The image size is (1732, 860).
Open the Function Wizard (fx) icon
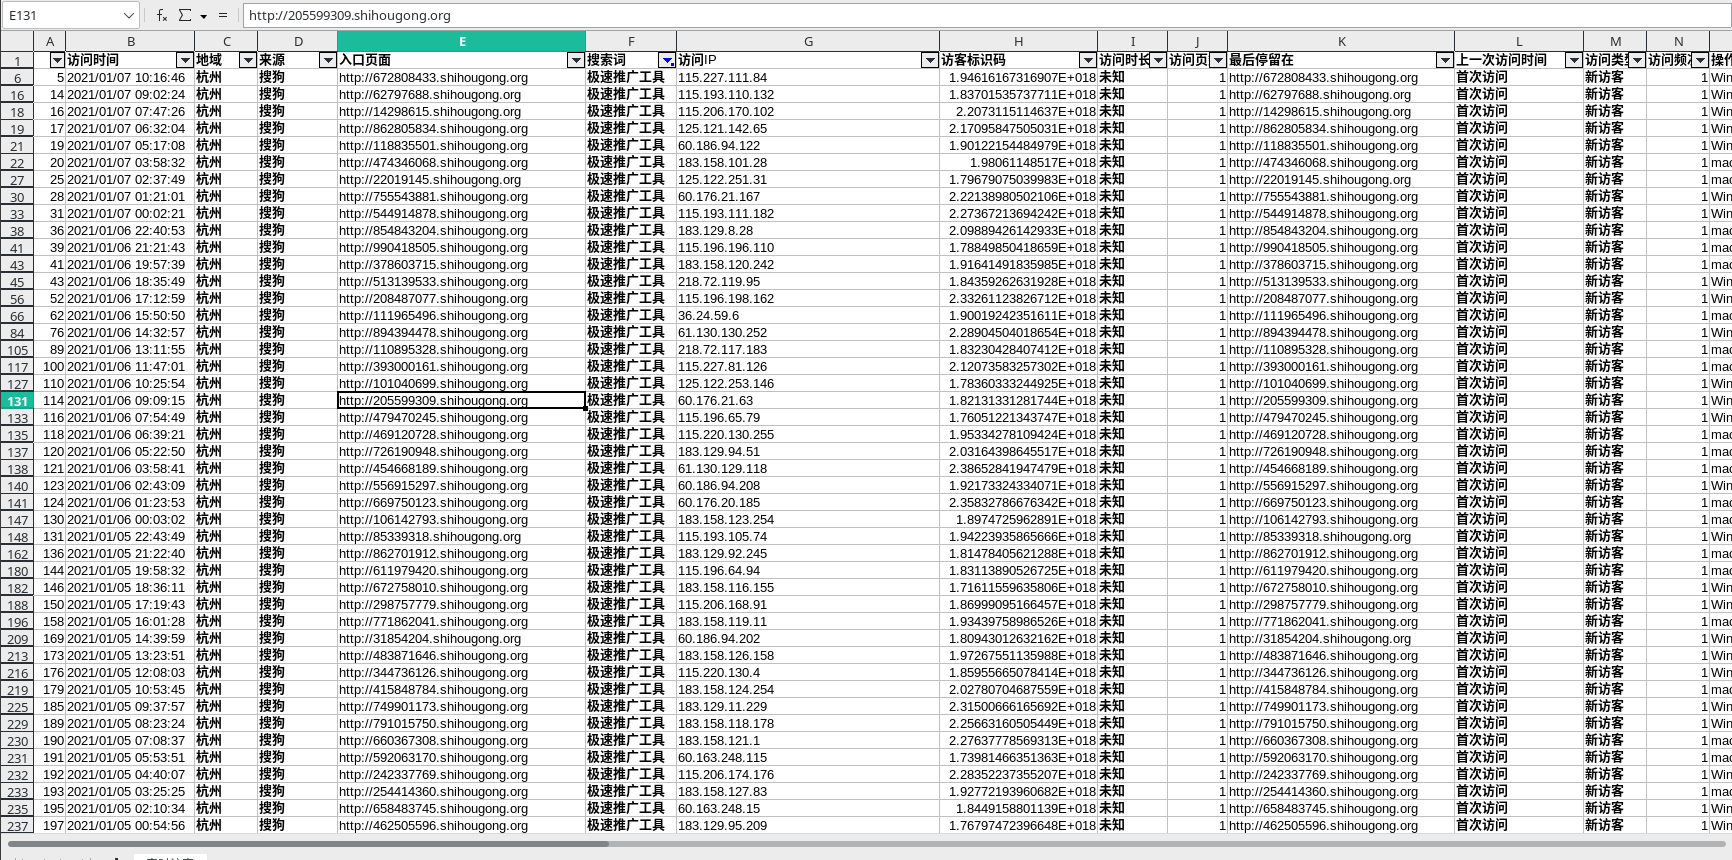162,15
